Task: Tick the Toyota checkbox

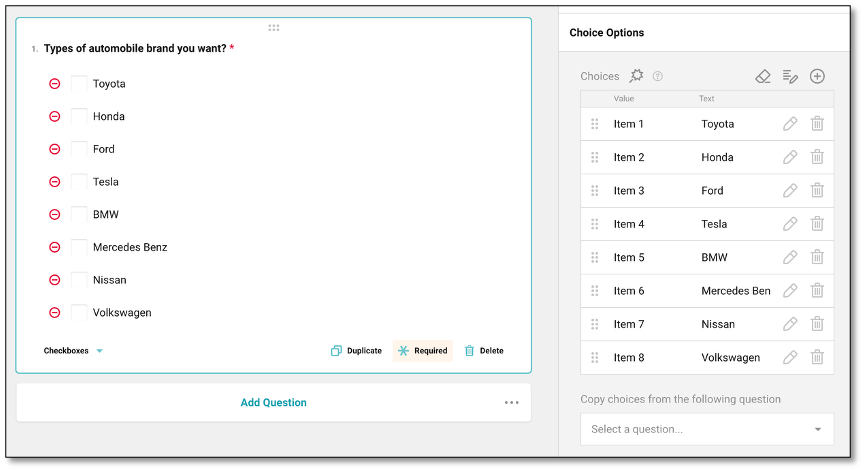Action: pyautogui.click(x=79, y=84)
